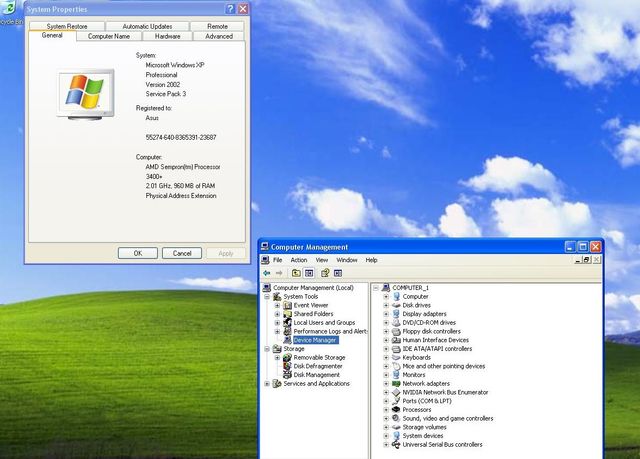Viewport: 640px width, 459px height.
Task: Click the last toolbar icon in Computer Management
Action: click(338, 273)
